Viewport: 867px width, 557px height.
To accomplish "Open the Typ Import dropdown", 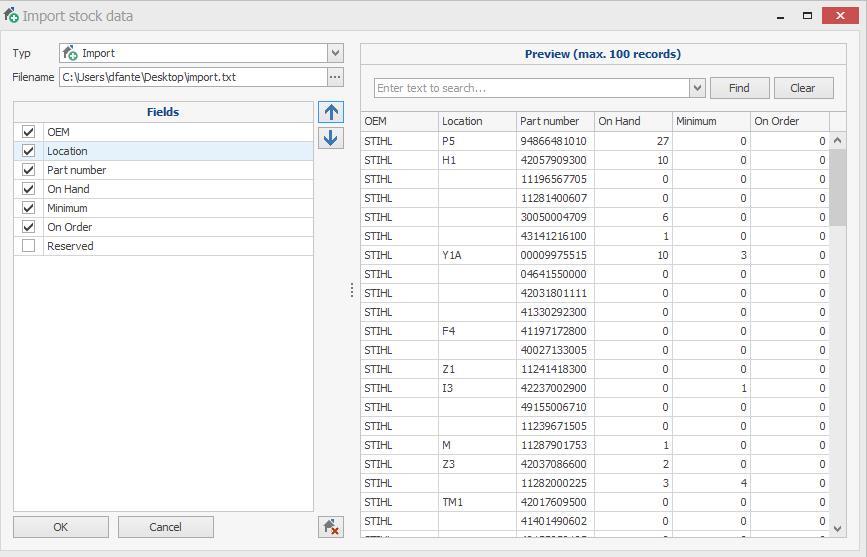I will pyautogui.click(x=335, y=53).
